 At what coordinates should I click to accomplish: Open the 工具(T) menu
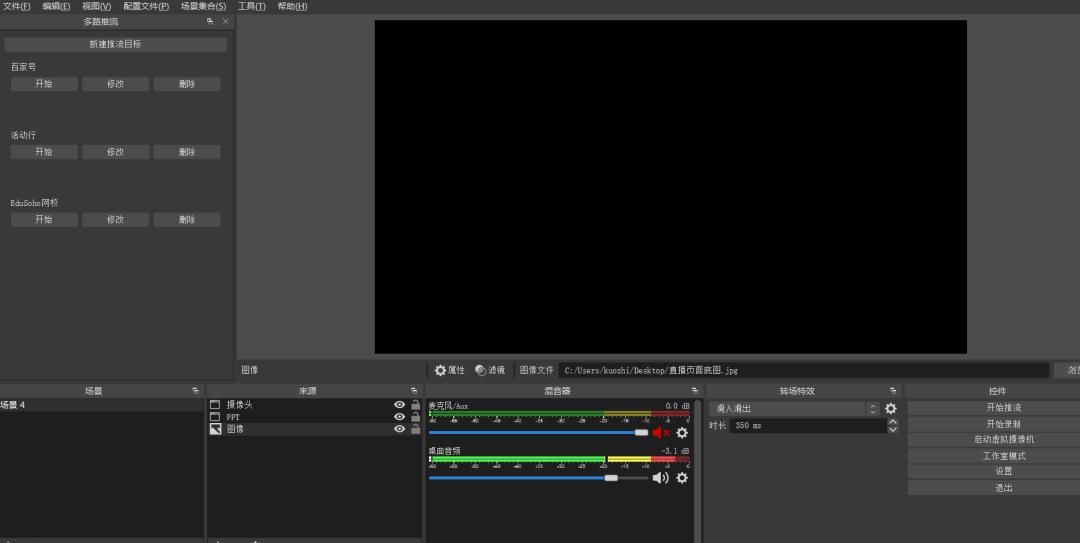click(251, 6)
